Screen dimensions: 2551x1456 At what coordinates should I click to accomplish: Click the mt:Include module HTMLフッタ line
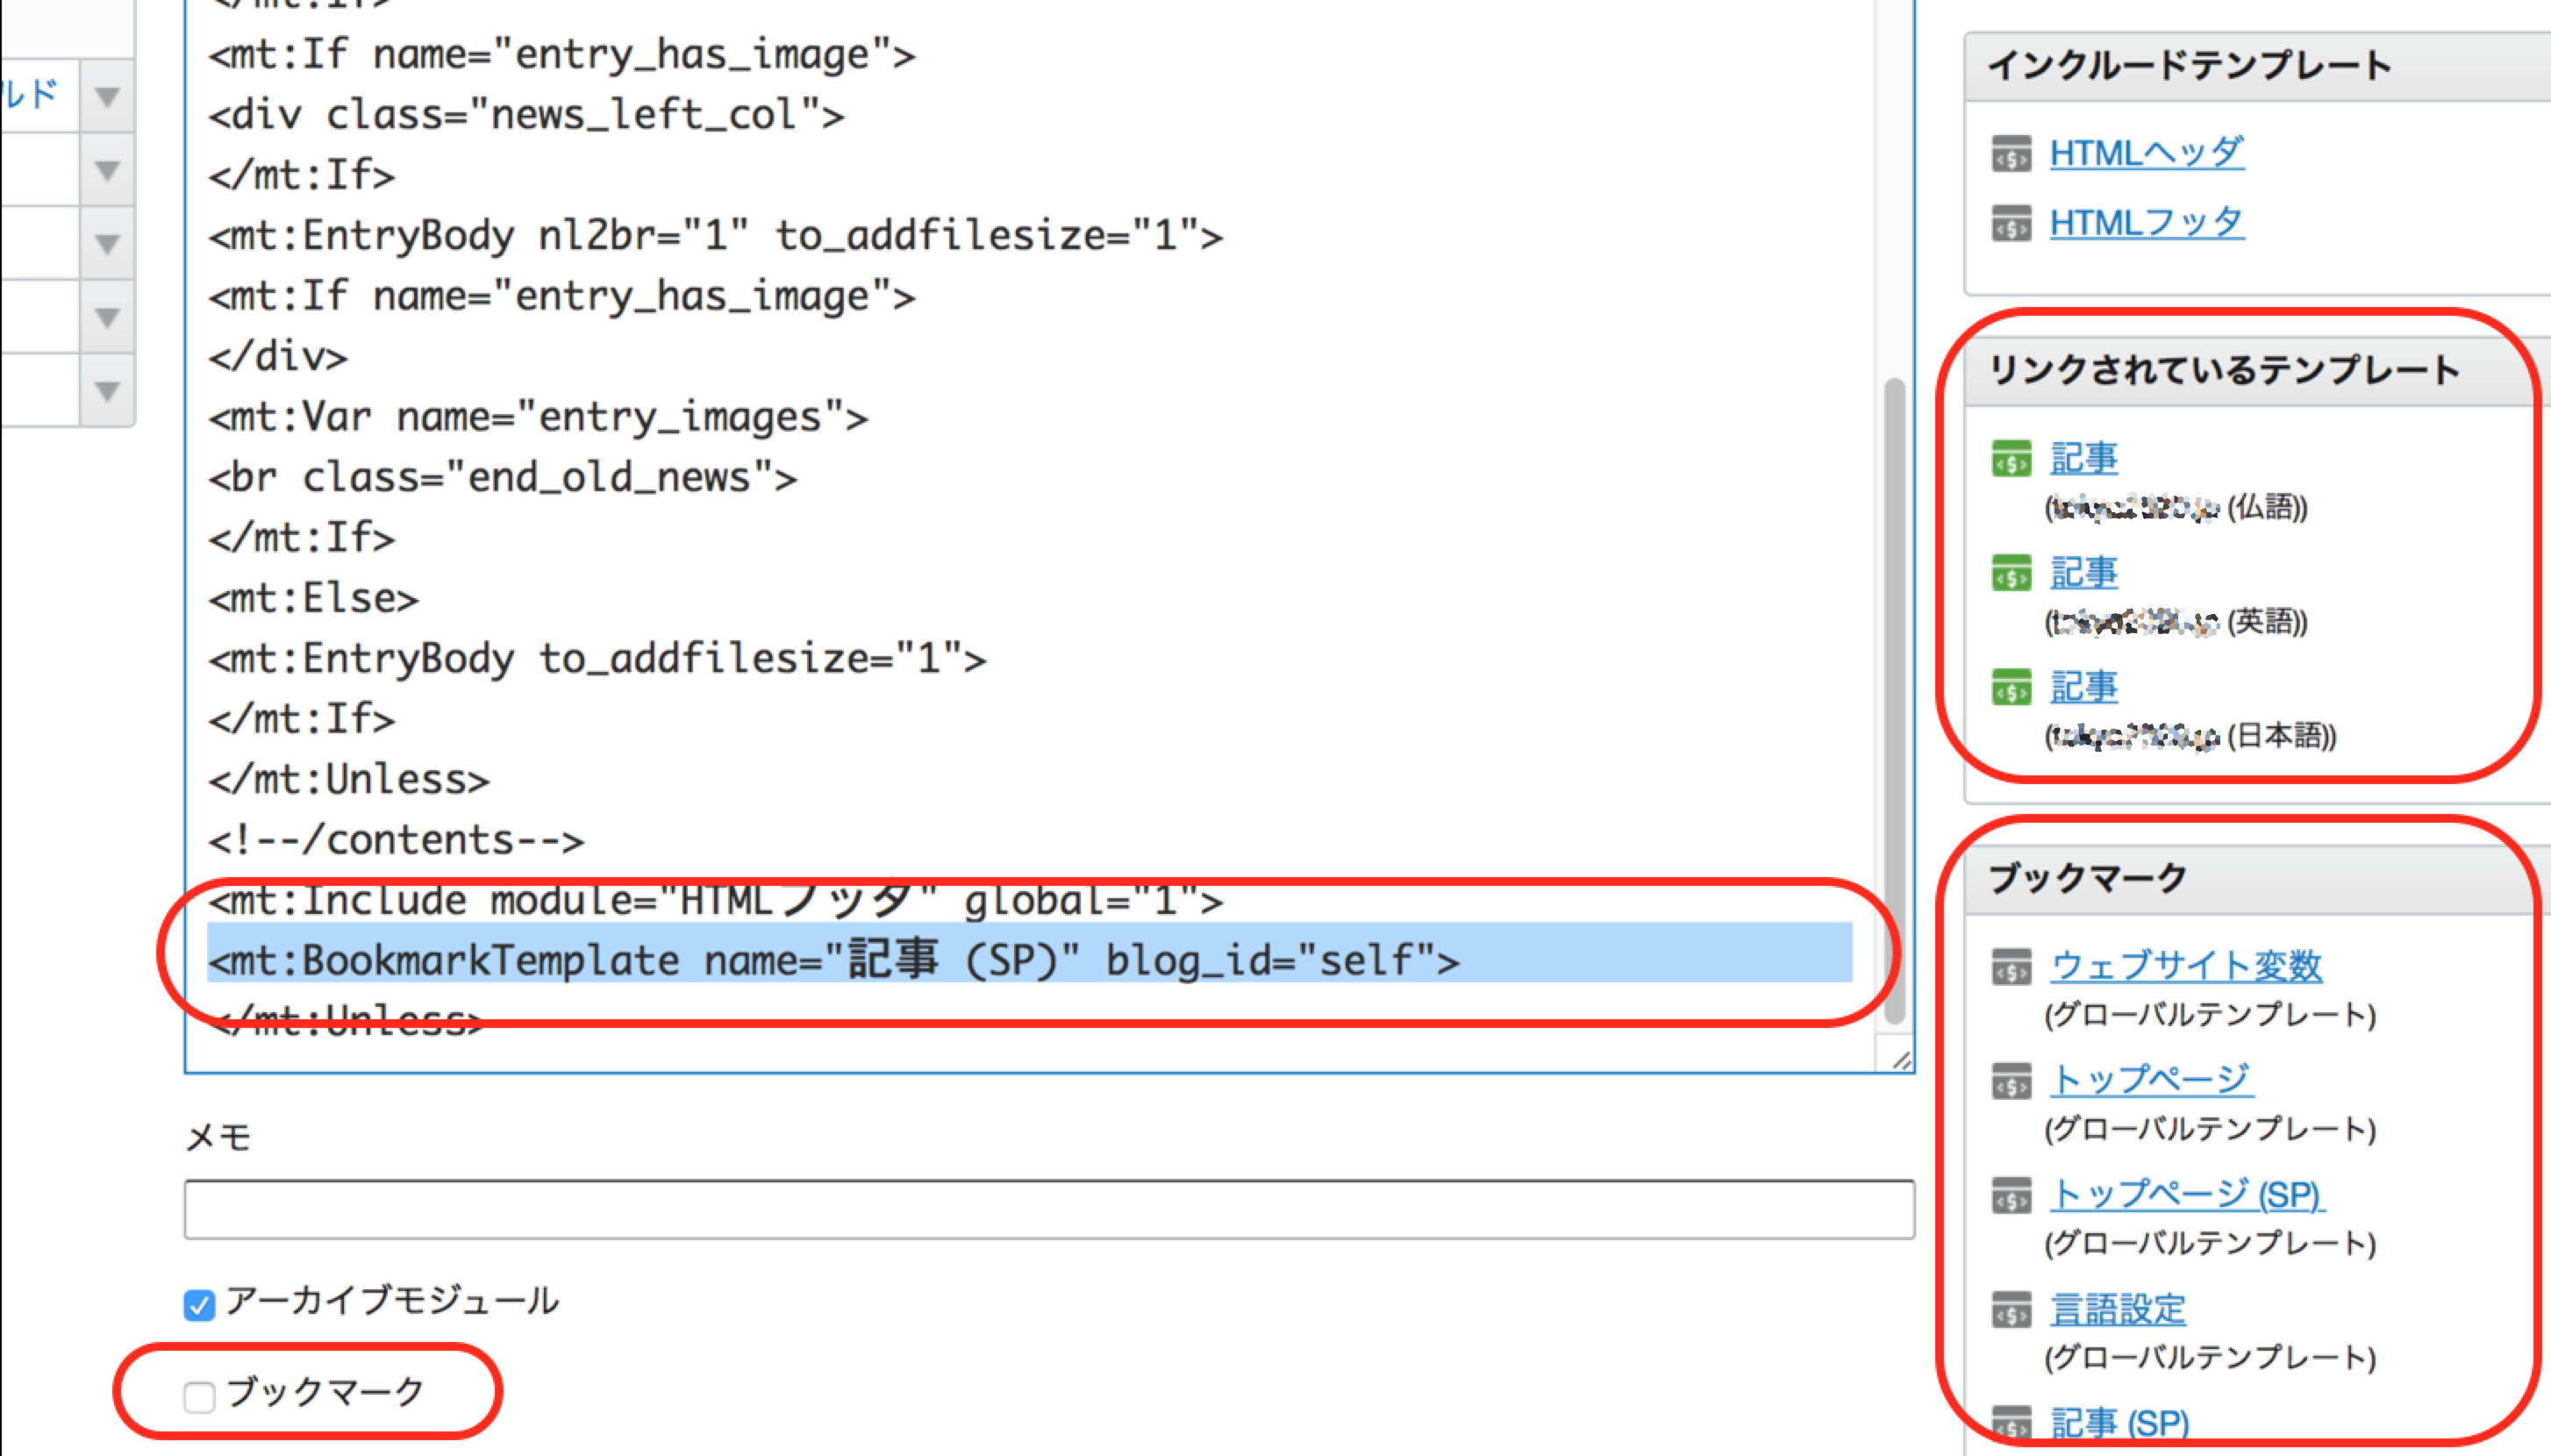(715, 901)
